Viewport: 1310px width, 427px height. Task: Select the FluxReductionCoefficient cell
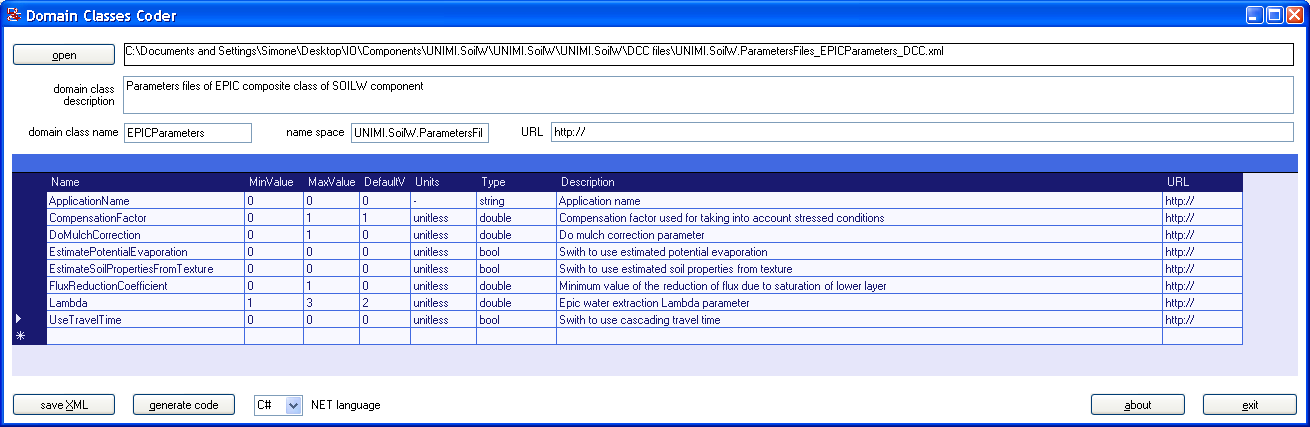coord(146,286)
